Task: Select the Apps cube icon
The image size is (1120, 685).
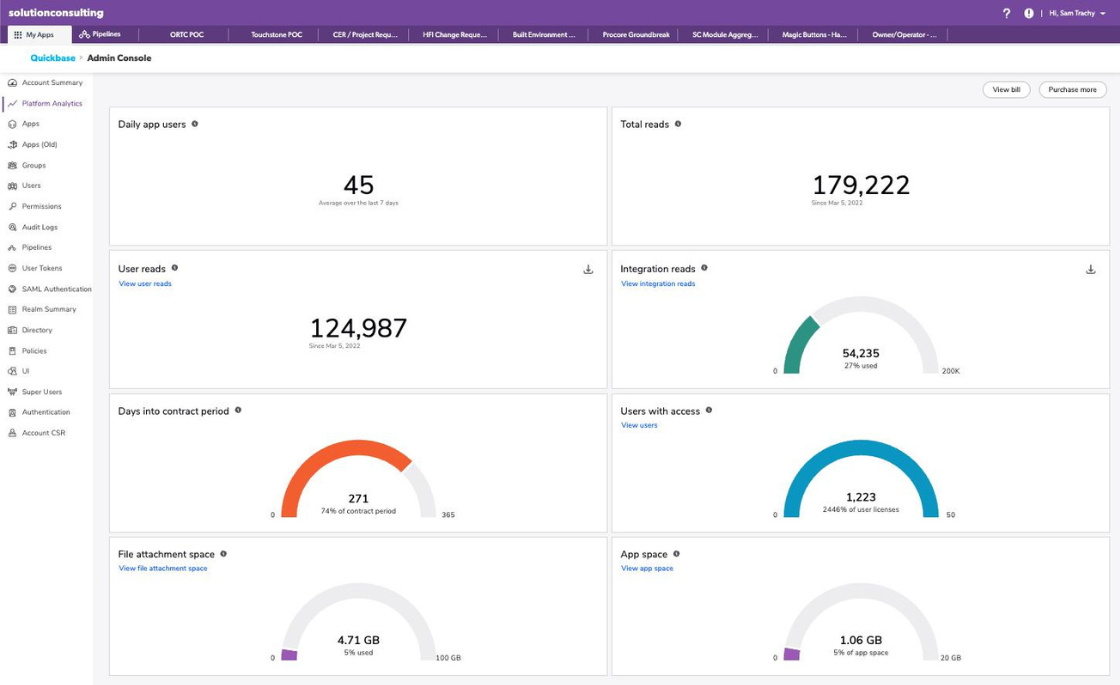Action: [x=12, y=124]
